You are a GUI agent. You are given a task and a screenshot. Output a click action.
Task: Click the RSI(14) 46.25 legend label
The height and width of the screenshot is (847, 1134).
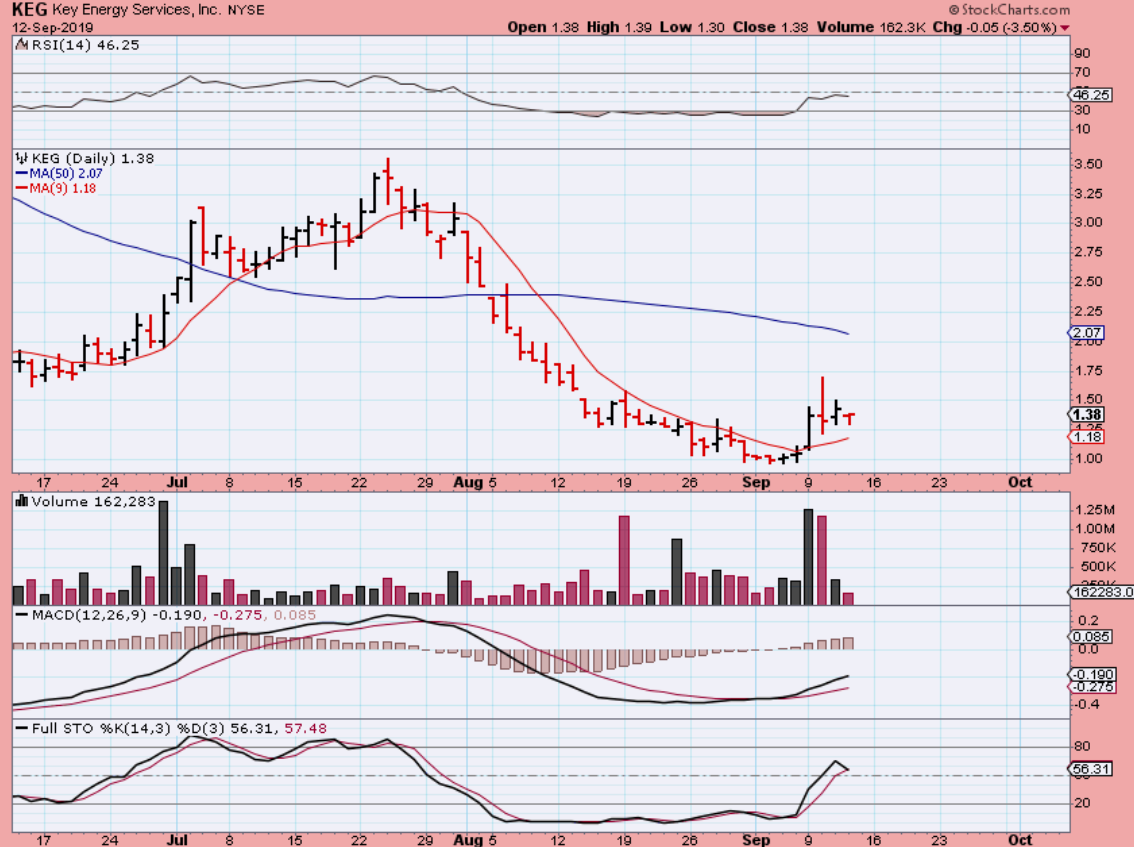click(85, 45)
